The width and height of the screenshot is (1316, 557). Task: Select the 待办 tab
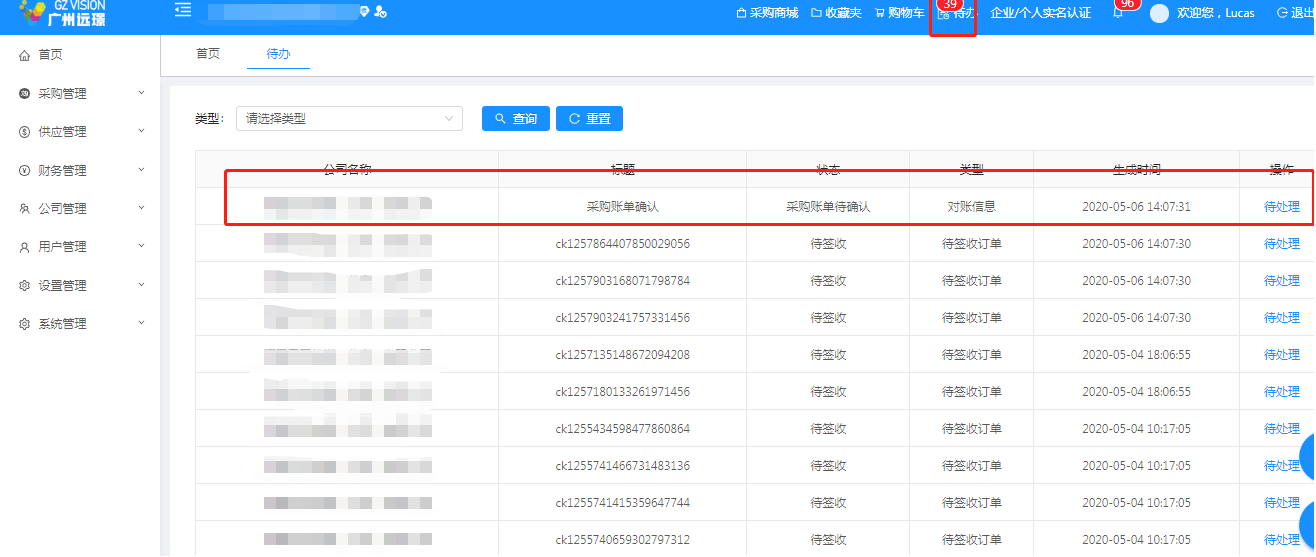pos(278,54)
